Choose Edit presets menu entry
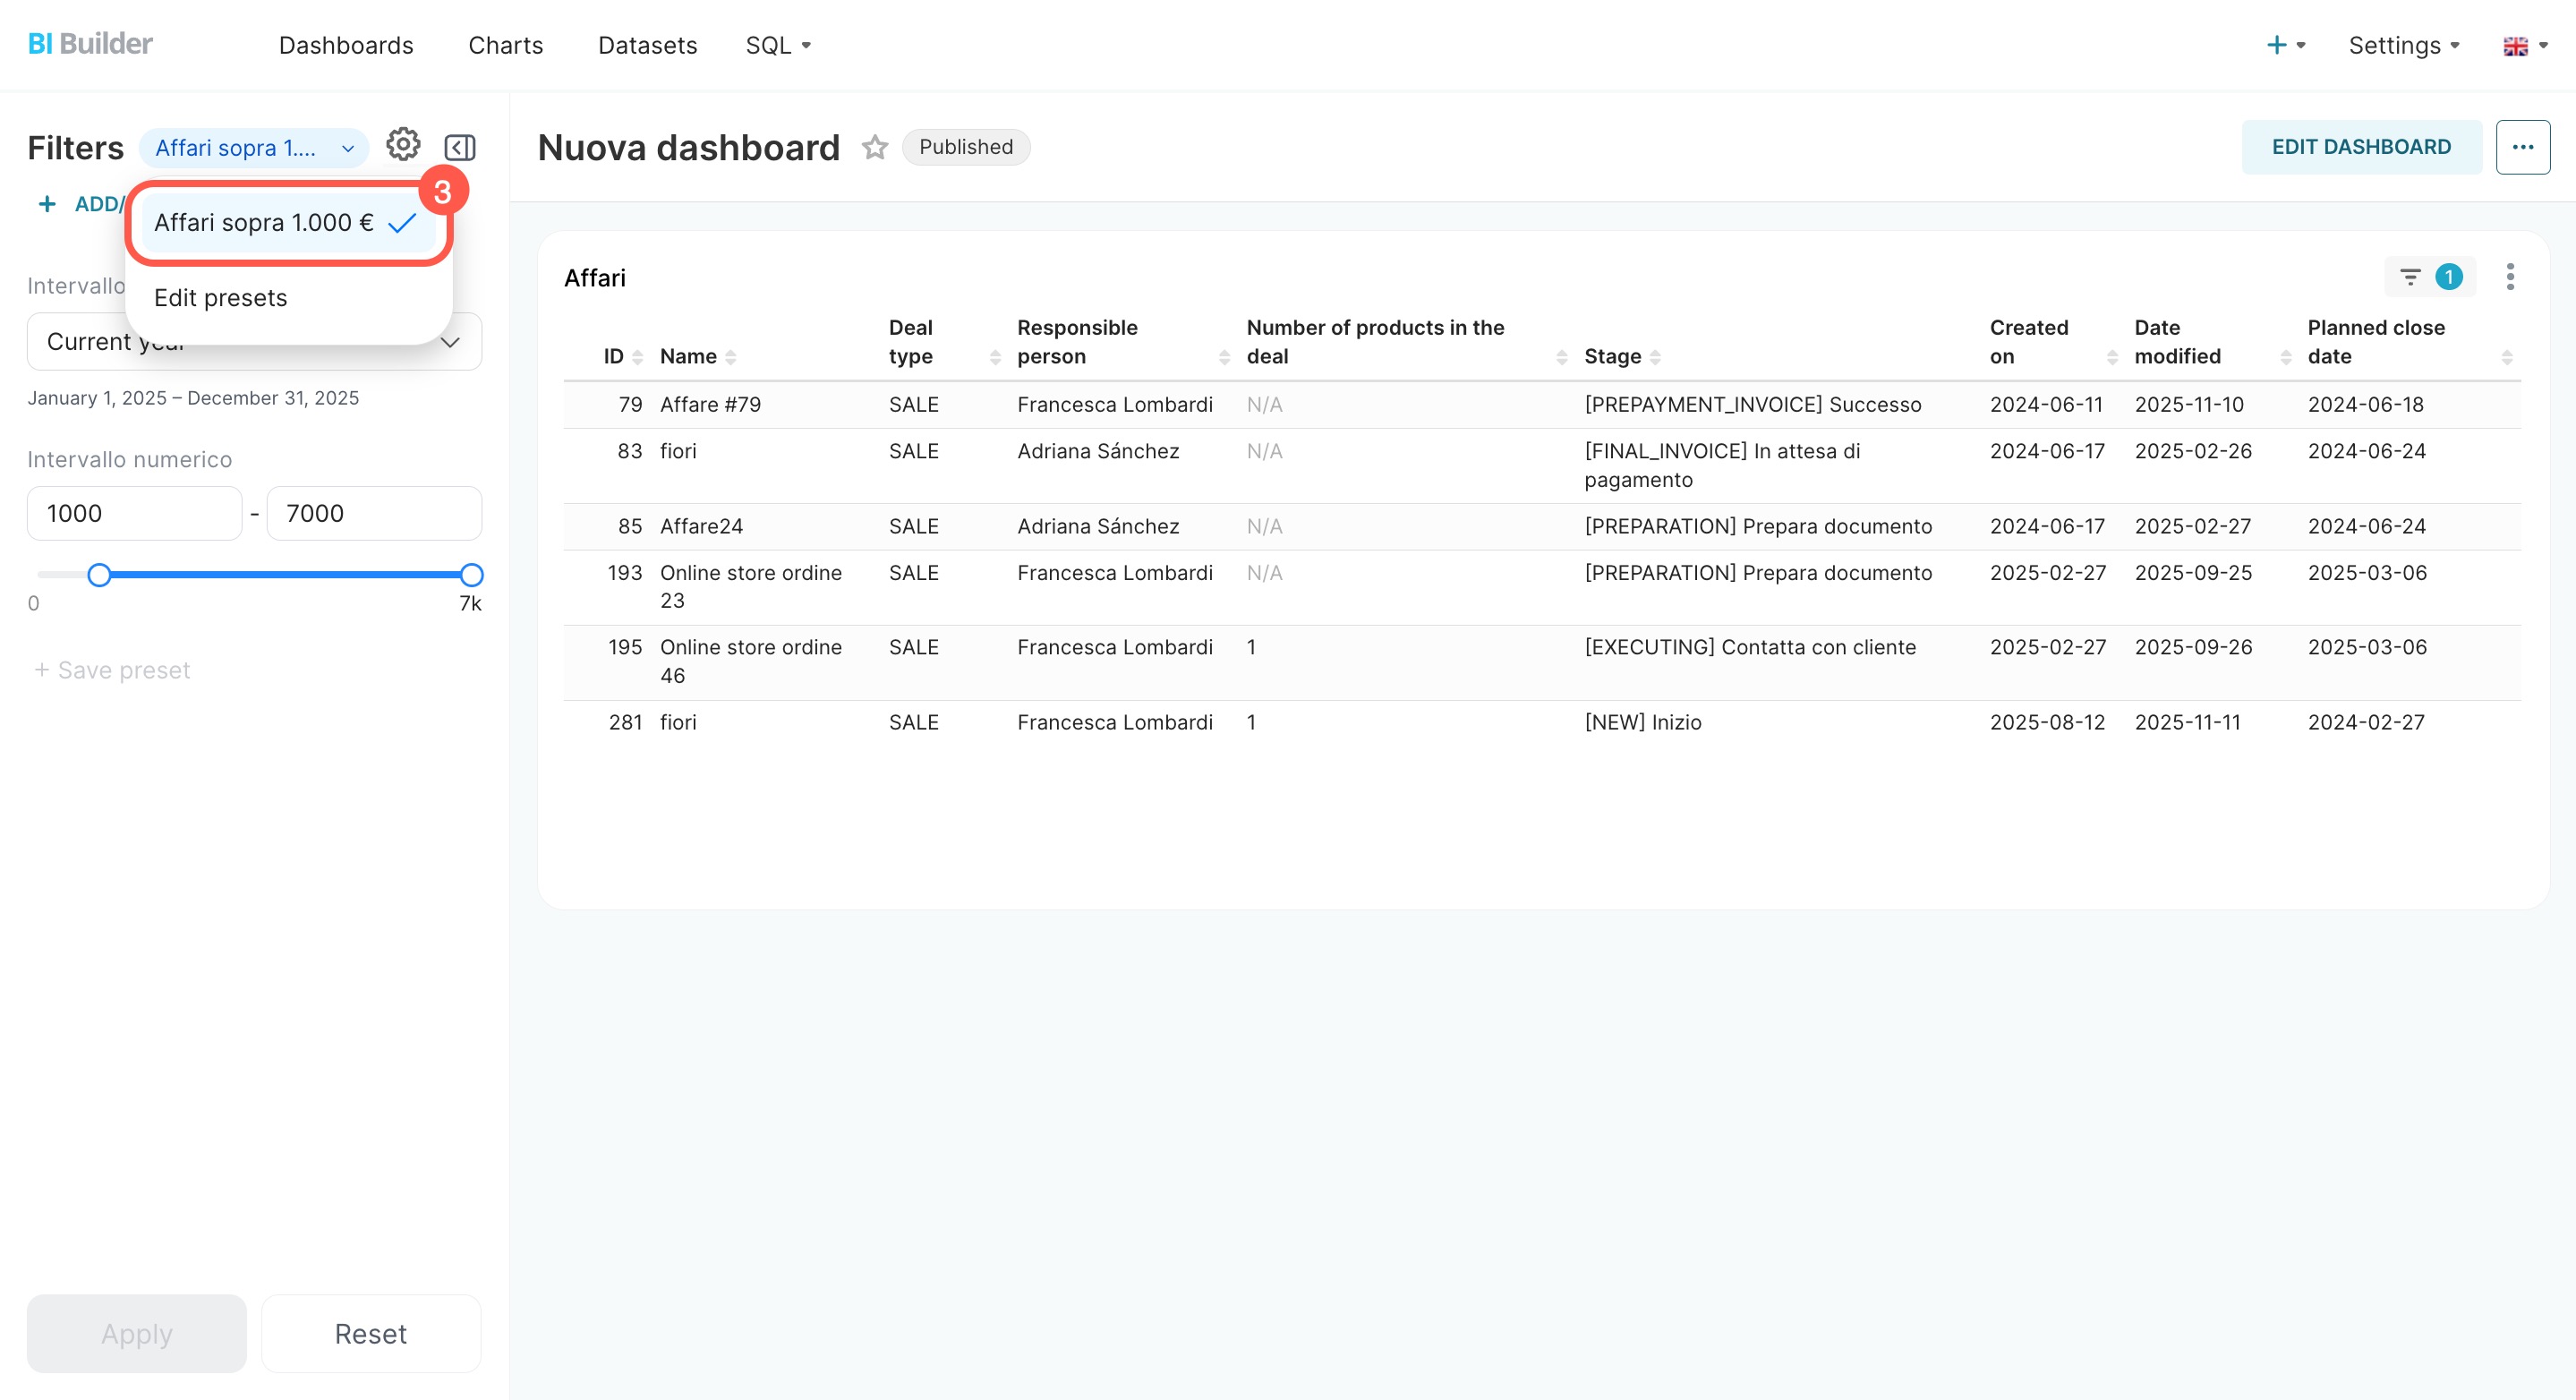This screenshot has height=1400, width=2576. coord(220,298)
